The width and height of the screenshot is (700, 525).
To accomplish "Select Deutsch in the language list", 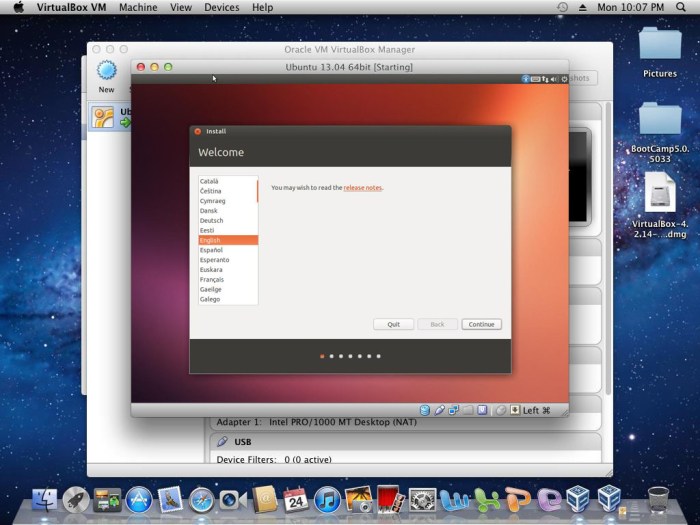I will click(x=212, y=220).
